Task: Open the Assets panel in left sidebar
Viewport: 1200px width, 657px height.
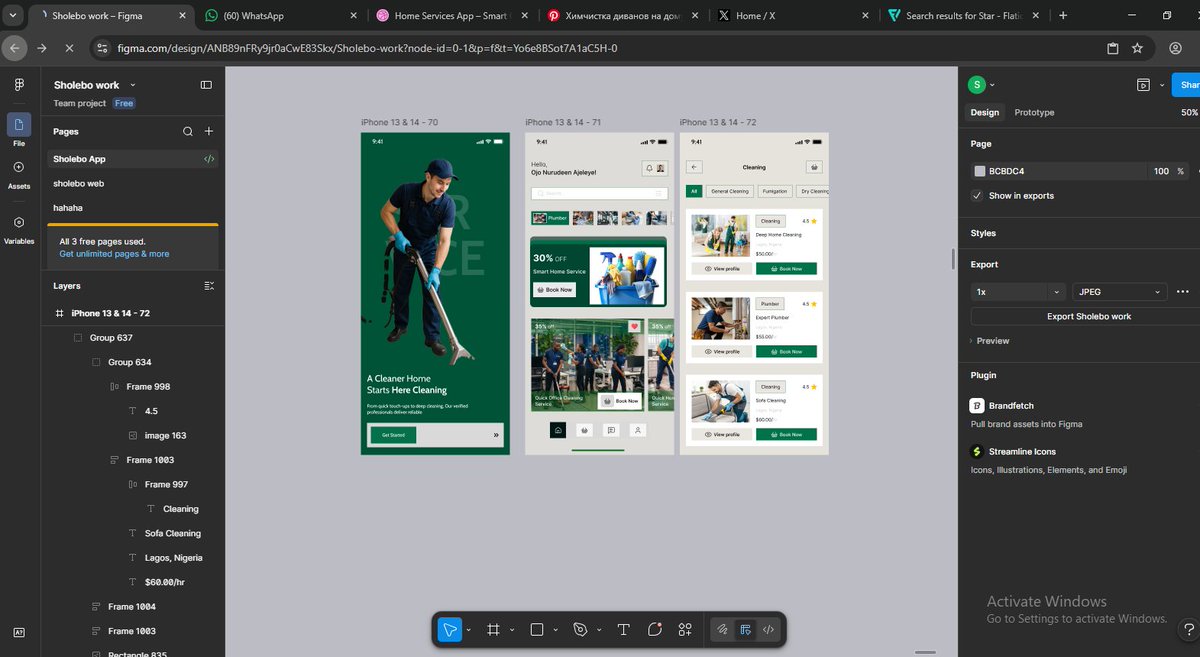Action: pyautogui.click(x=18, y=170)
